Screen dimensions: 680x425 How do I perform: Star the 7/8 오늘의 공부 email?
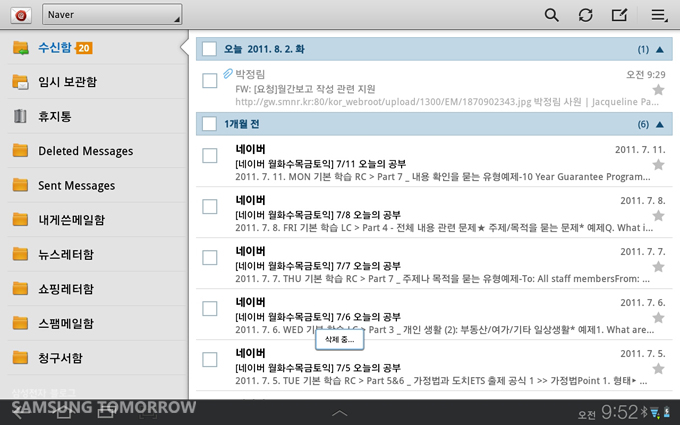[658, 216]
